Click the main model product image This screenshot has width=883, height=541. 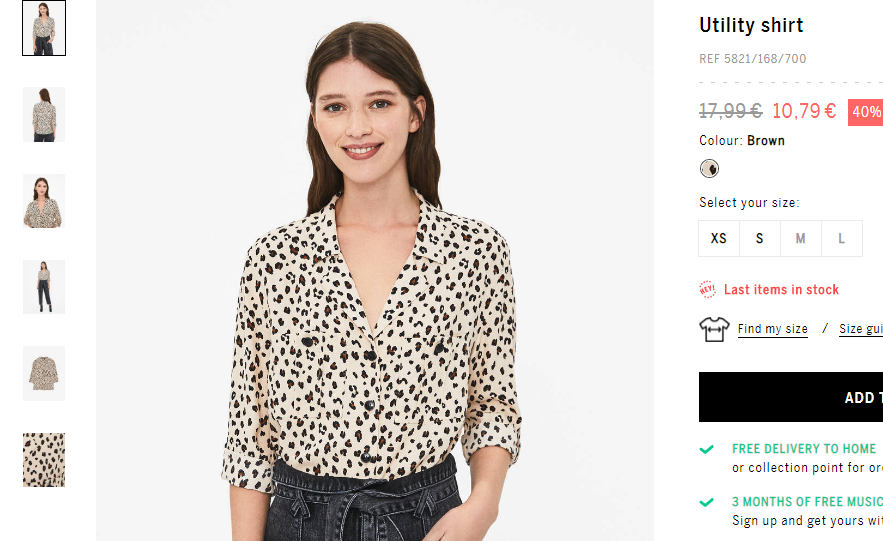[x=375, y=270]
